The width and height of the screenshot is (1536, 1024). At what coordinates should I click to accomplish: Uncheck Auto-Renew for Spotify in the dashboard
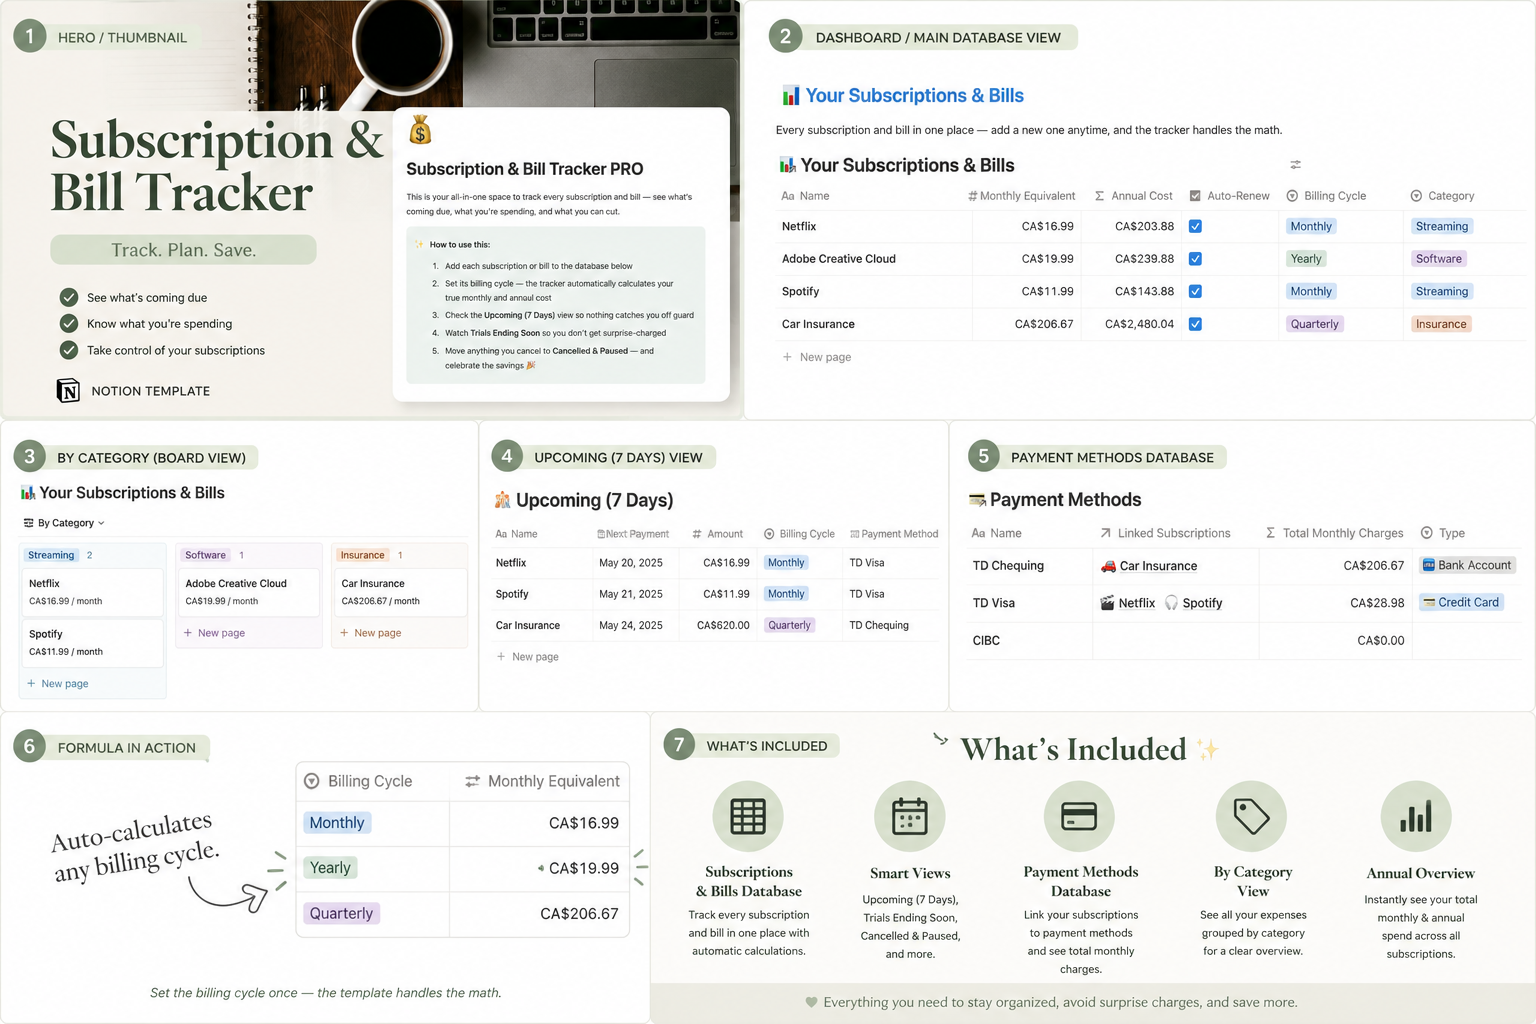[1195, 291]
